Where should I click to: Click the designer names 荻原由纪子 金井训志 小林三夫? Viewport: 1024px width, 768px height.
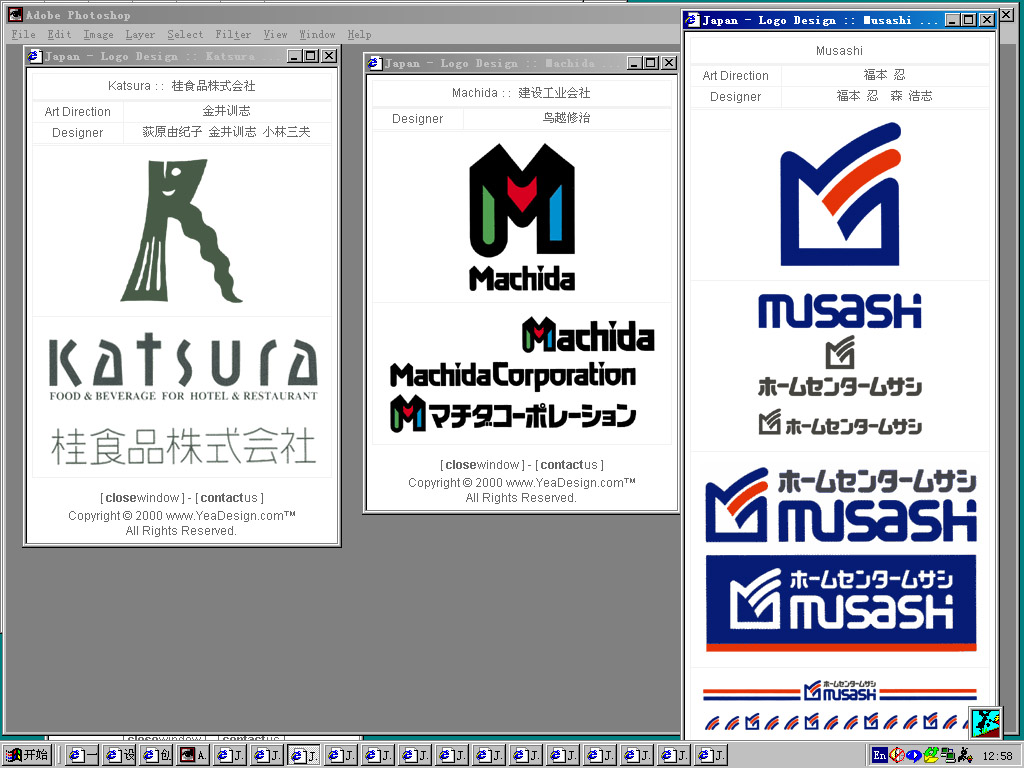(226, 132)
